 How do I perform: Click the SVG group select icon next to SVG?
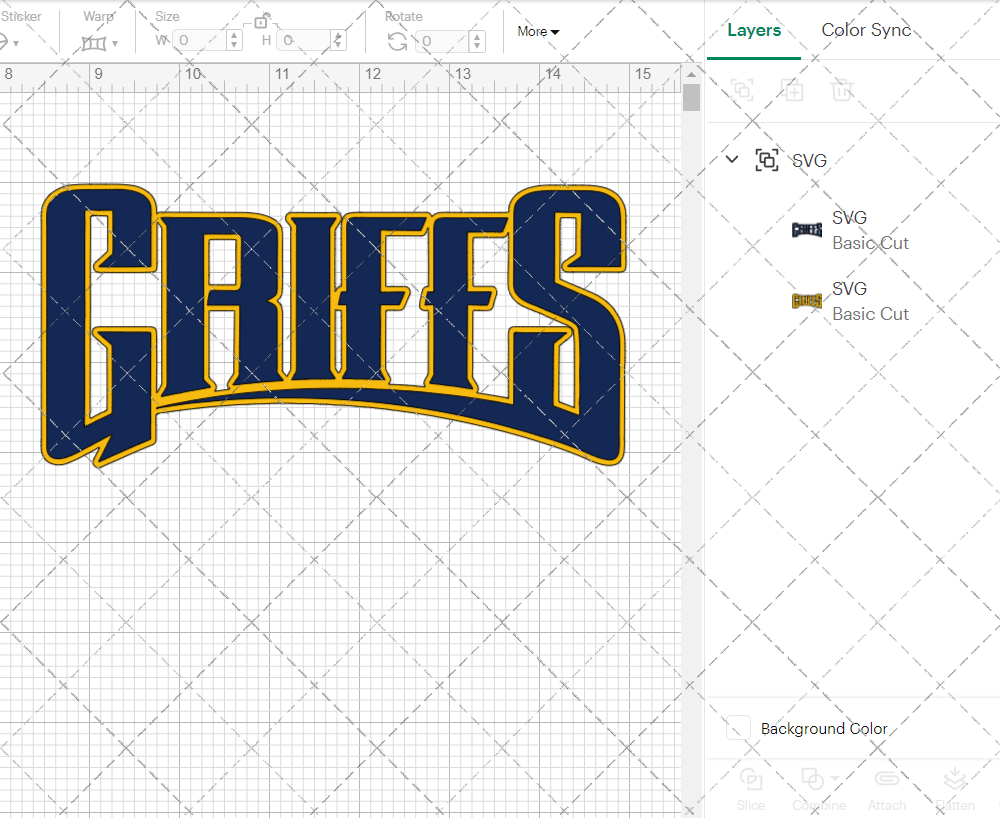click(767, 160)
